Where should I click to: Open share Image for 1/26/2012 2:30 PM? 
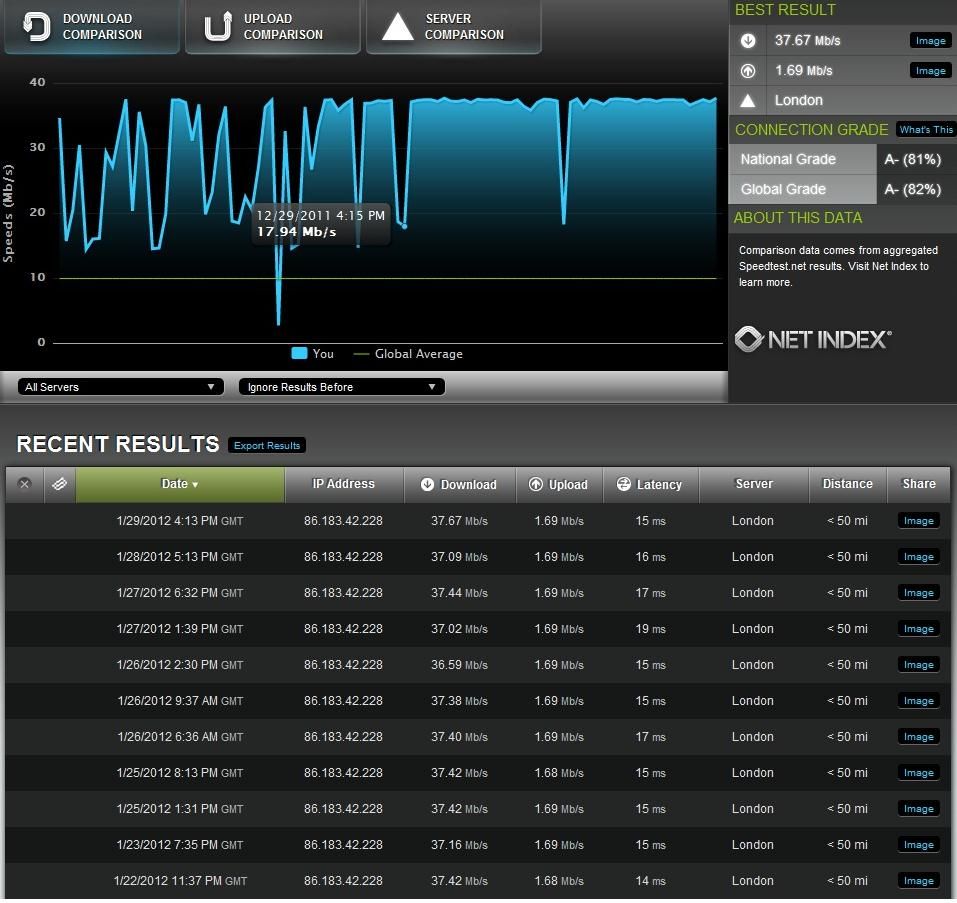pyautogui.click(x=919, y=665)
